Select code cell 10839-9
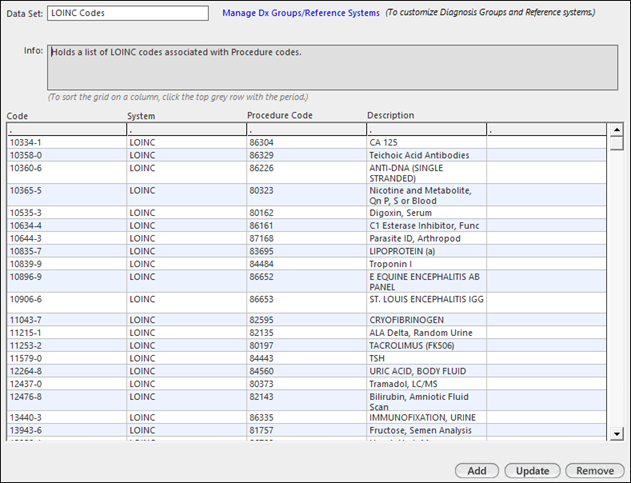This screenshot has width=631, height=483. [66, 264]
